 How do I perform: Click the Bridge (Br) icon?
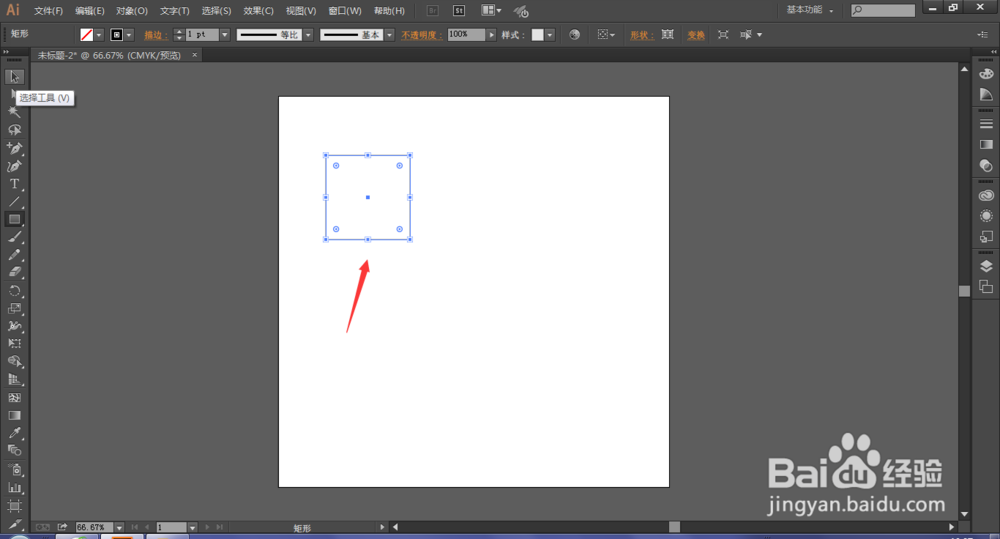tap(432, 10)
